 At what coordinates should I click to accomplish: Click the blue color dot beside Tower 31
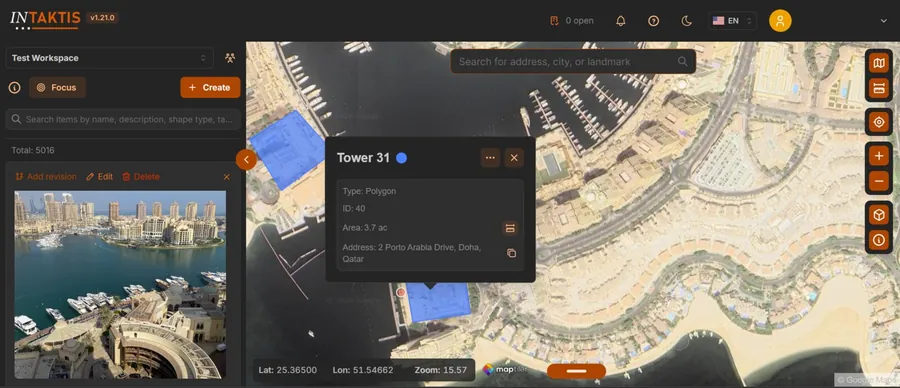click(402, 158)
